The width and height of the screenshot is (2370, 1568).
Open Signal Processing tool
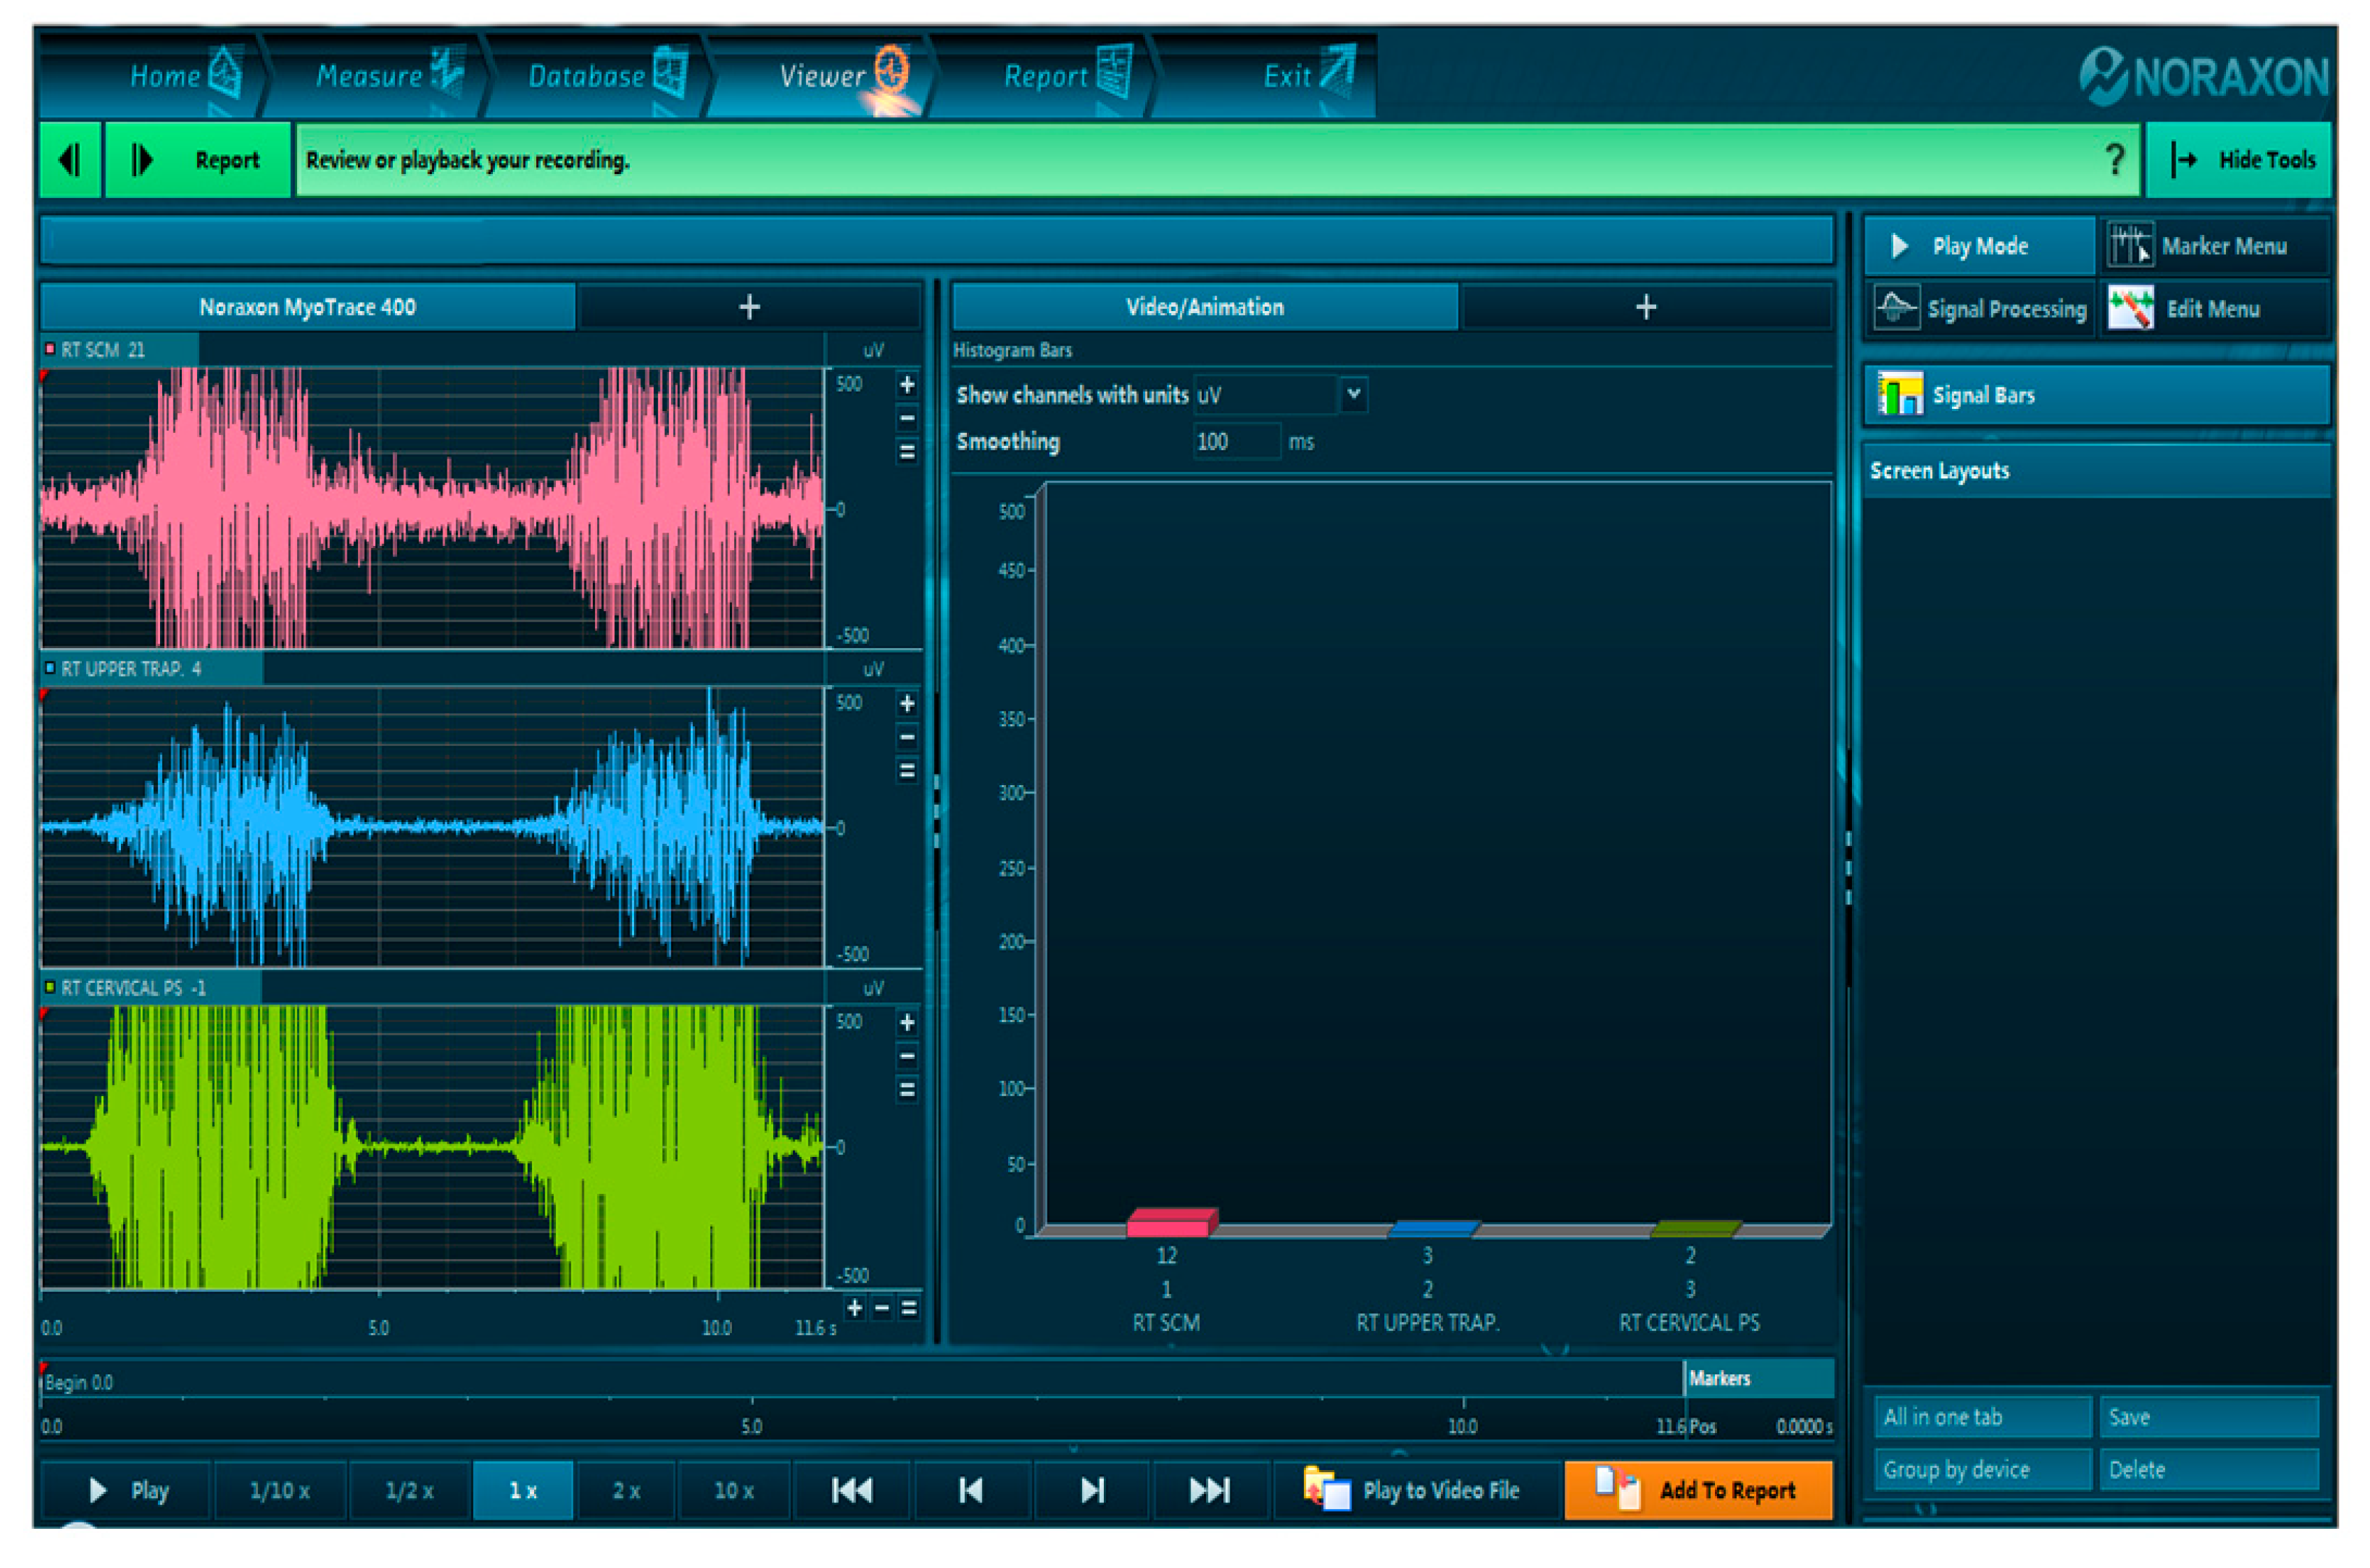click(1982, 309)
